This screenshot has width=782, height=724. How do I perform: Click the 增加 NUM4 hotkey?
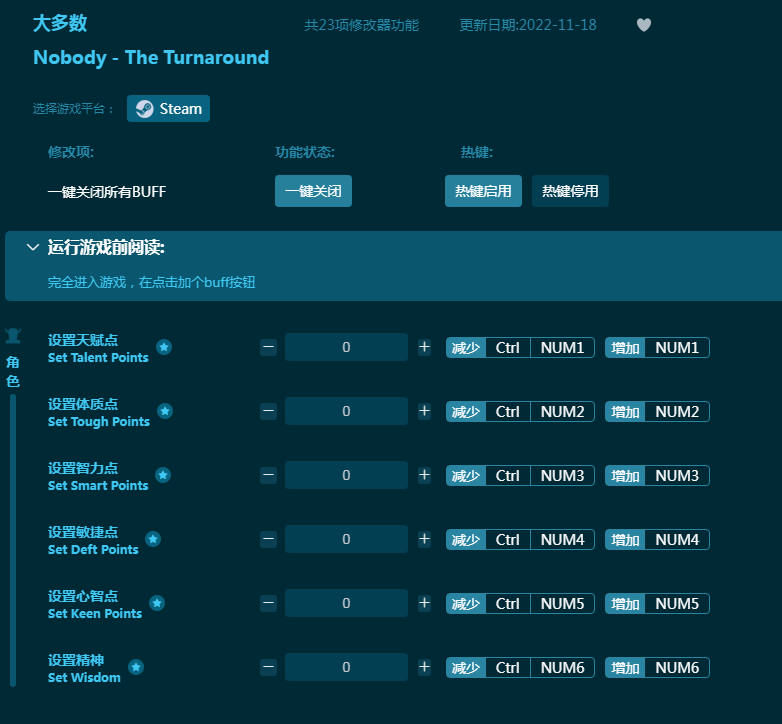click(x=657, y=540)
